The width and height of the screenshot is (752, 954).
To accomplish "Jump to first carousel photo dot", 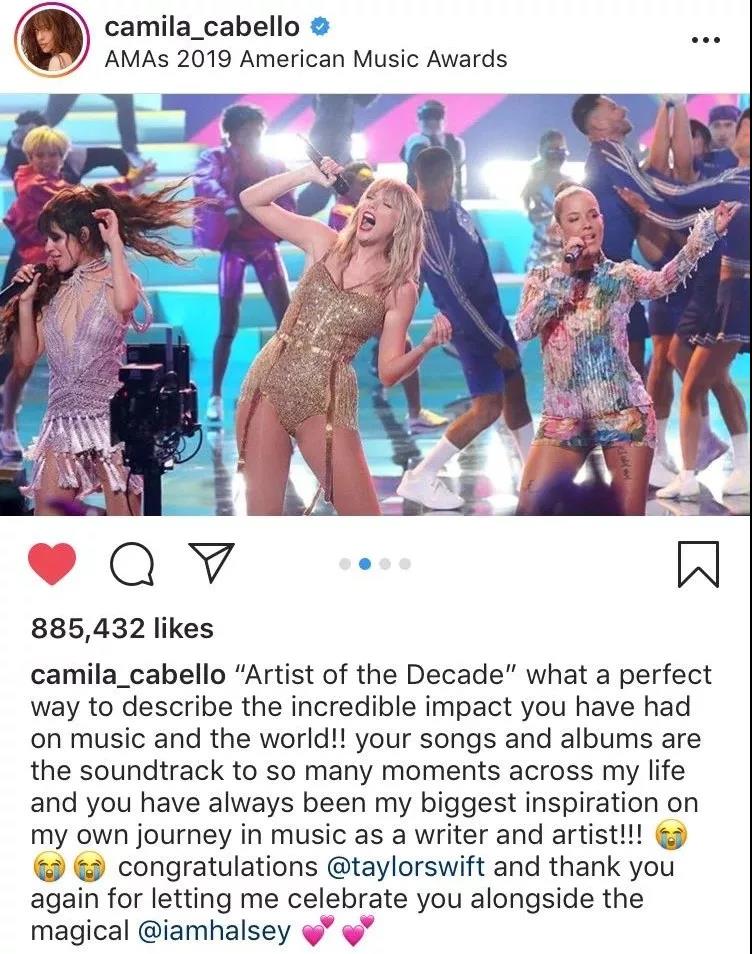I will point(345,564).
